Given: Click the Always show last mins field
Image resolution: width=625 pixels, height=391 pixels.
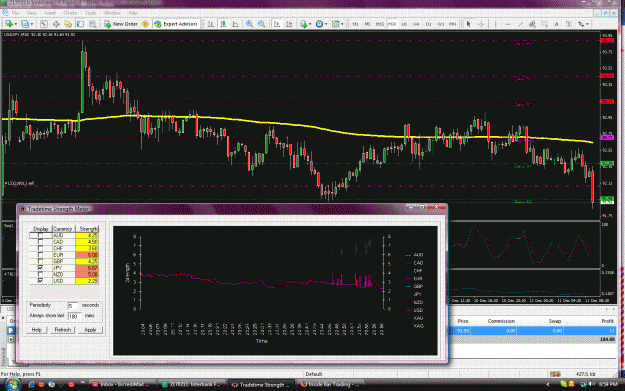Looking at the screenshot, I should 75,316.
